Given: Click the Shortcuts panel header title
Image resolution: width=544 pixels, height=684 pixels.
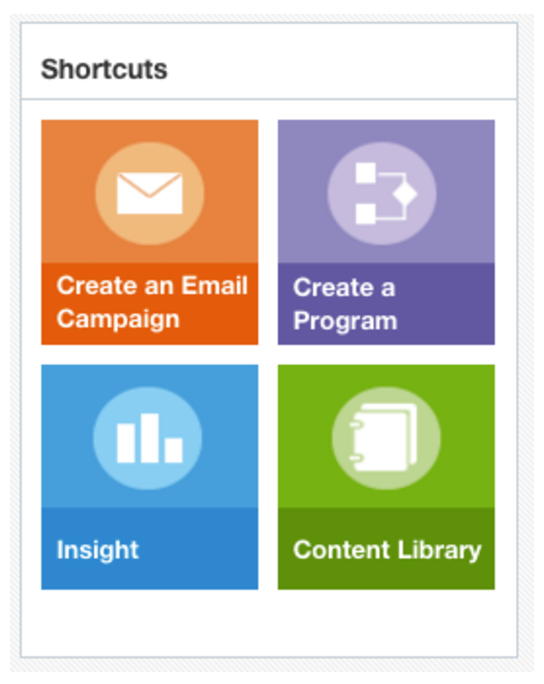Looking at the screenshot, I should point(104,69).
